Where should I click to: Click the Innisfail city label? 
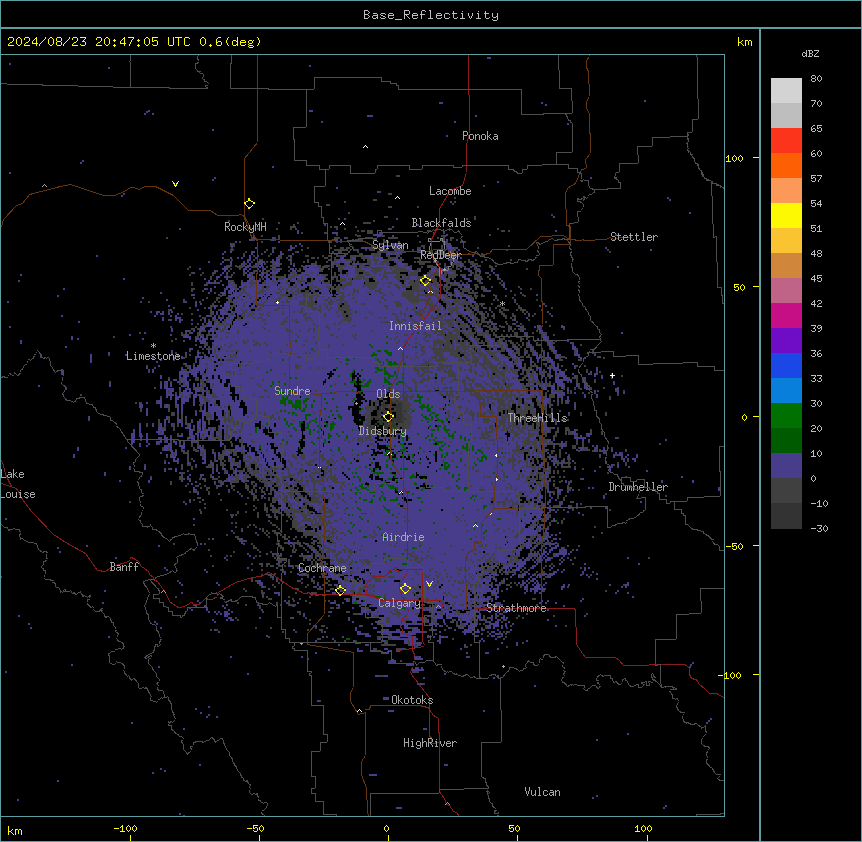pyautogui.click(x=415, y=326)
